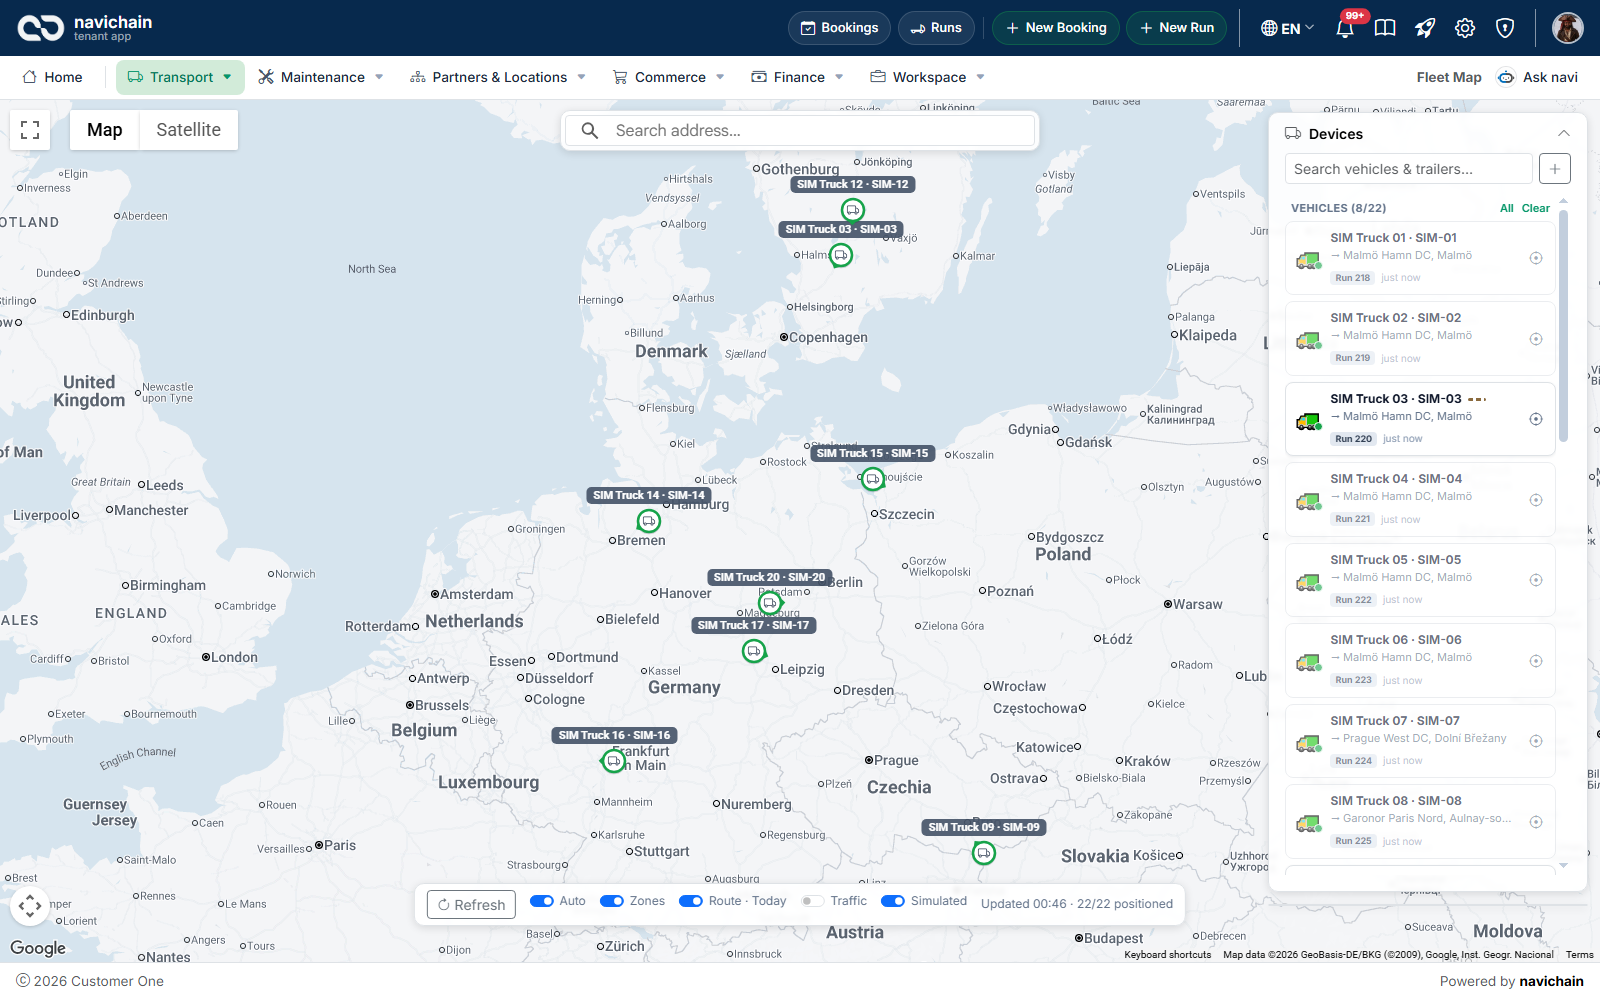Open the Finance menu
Screen dimensions: 1600x1000
(x=798, y=77)
